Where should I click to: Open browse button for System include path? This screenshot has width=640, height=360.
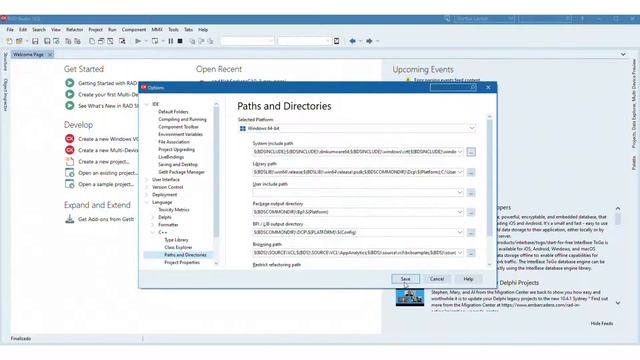click(x=471, y=152)
